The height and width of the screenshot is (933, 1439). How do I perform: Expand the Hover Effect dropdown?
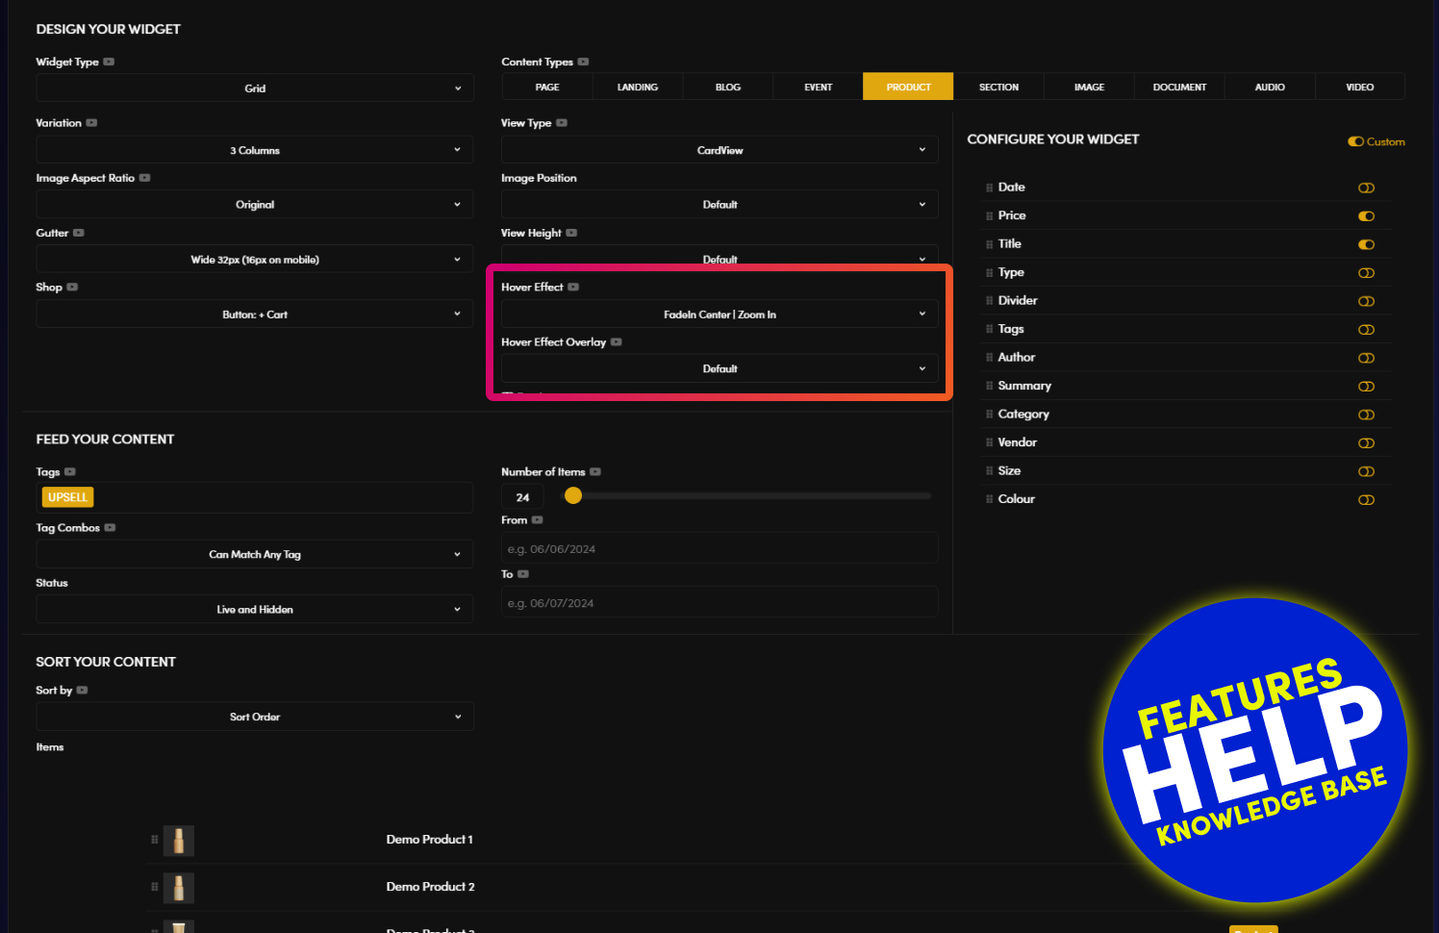719,314
